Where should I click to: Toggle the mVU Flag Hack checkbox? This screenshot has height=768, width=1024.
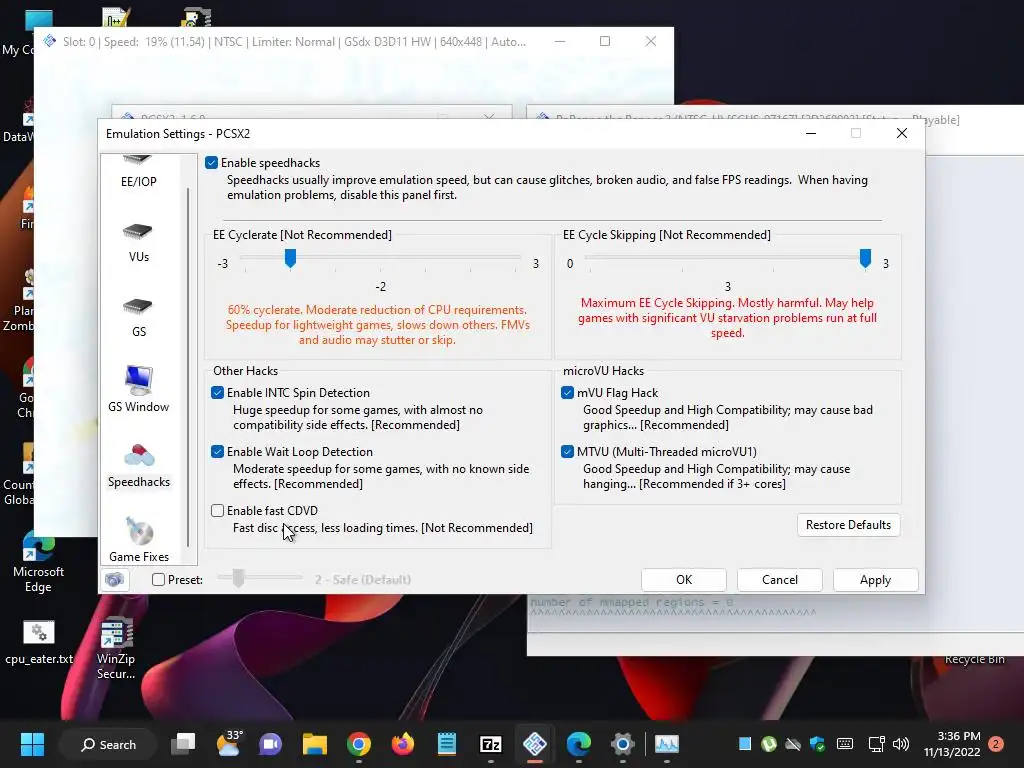(x=568, y=392)
